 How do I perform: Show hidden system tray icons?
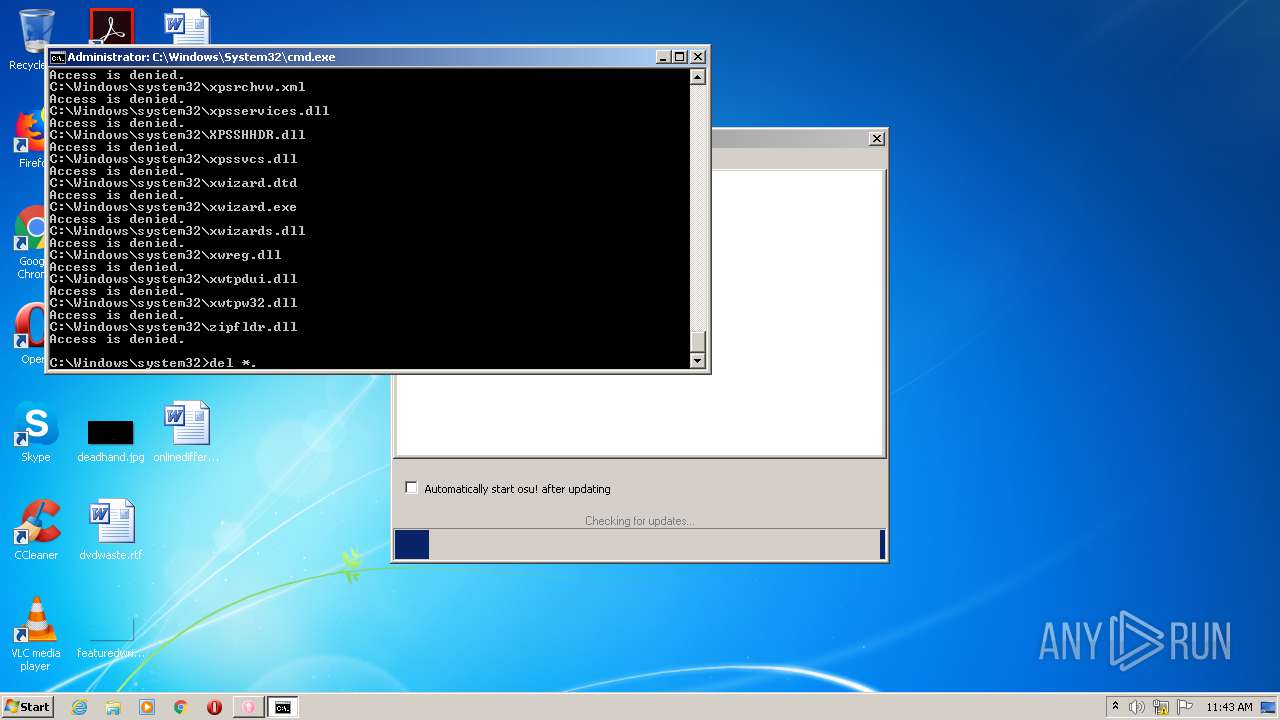(x=1115, y=706)
